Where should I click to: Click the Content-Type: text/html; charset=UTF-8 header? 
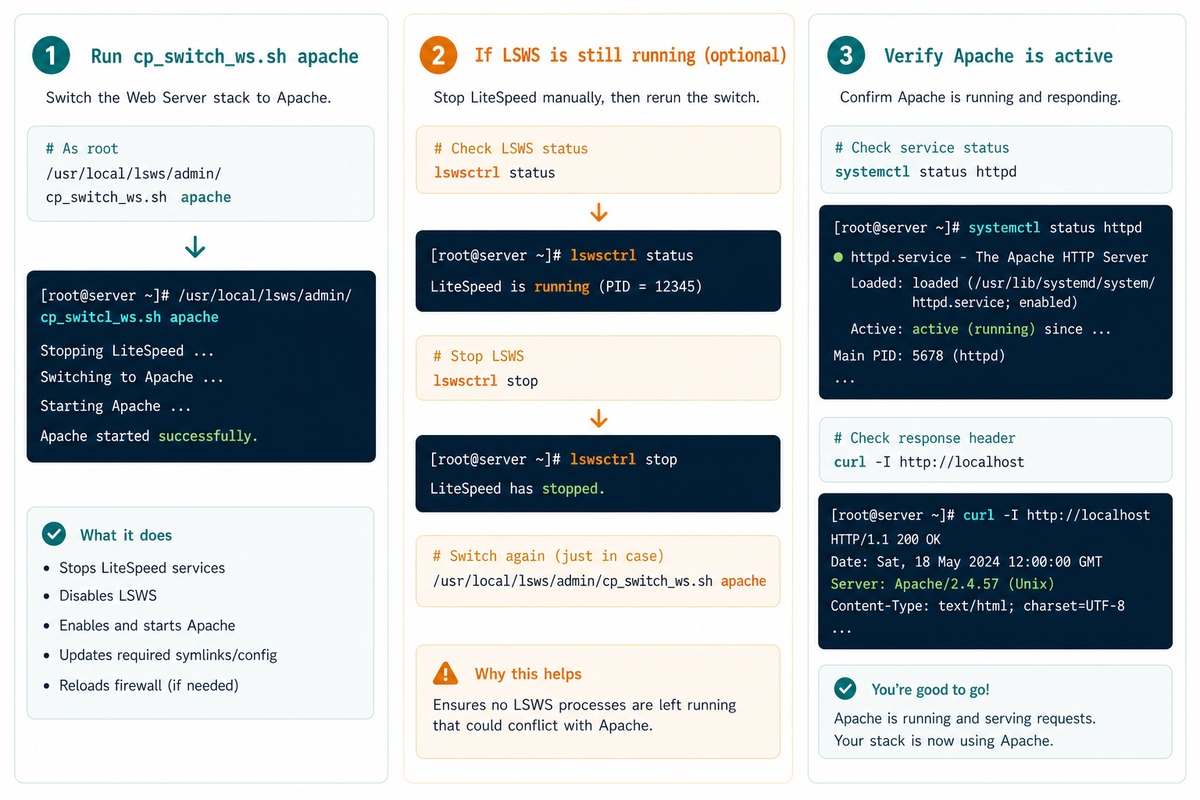click(x=978, y=606)
